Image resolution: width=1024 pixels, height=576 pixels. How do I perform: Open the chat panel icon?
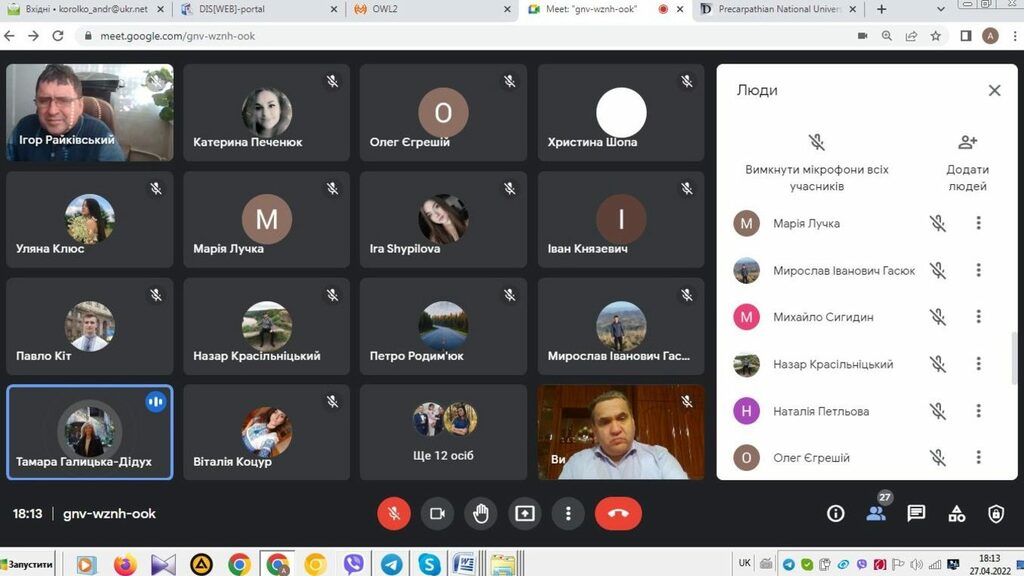click(916, 513)
